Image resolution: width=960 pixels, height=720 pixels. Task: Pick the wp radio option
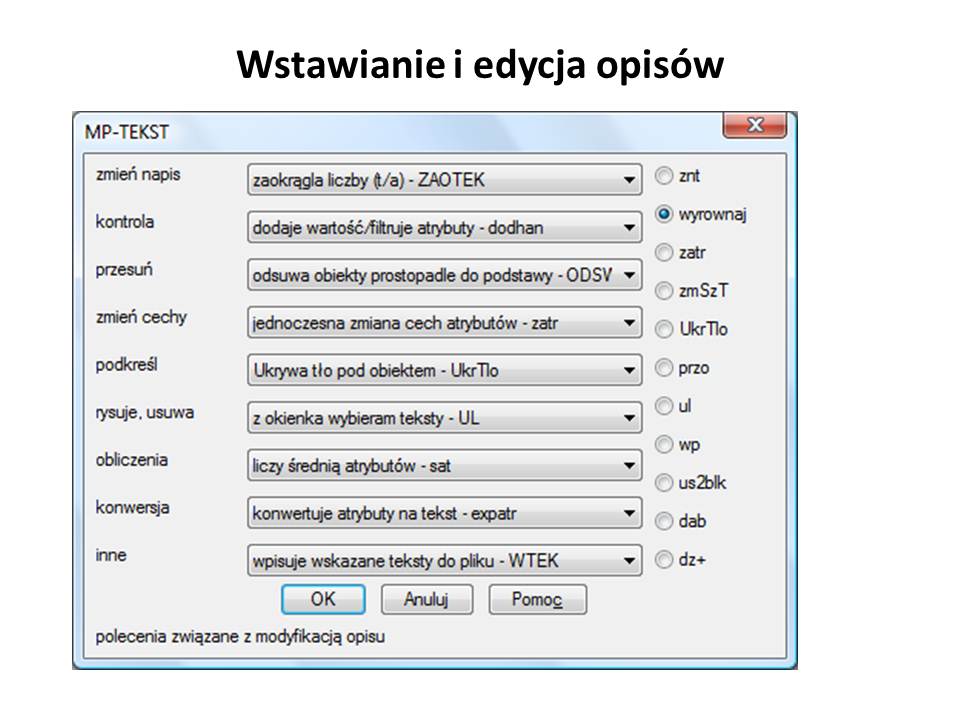tap(664, 444)
